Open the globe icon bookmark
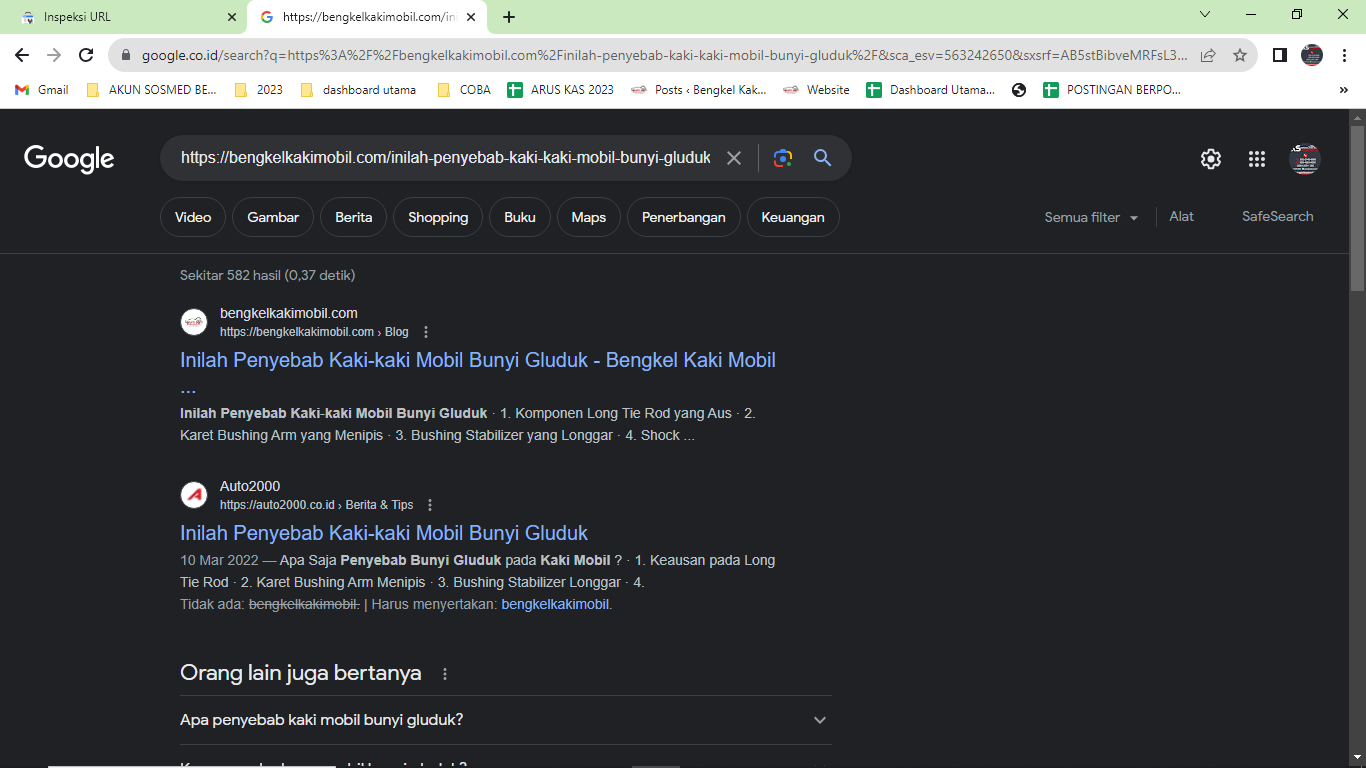The image size is (1366, 768). coord(1019,90)
